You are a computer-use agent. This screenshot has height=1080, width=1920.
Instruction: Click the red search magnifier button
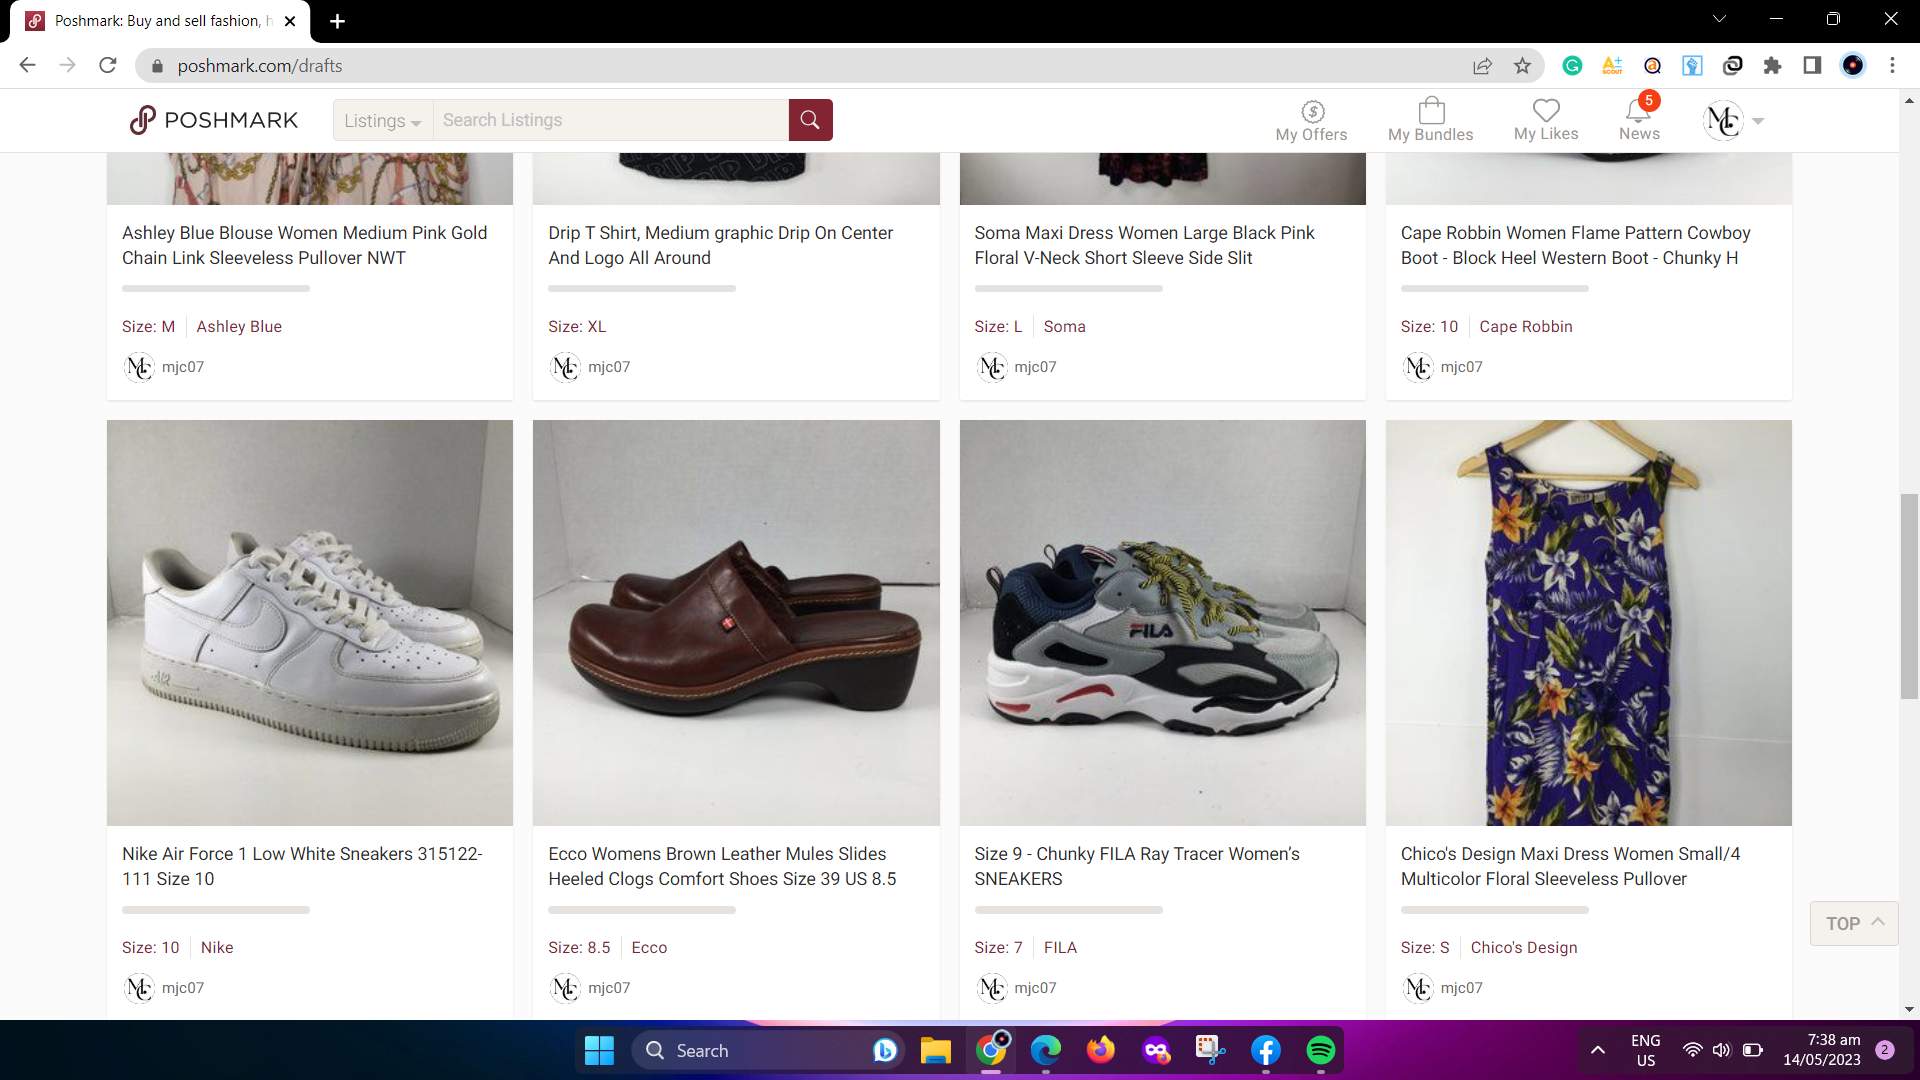pyautogui.click(x=810, y=120)
